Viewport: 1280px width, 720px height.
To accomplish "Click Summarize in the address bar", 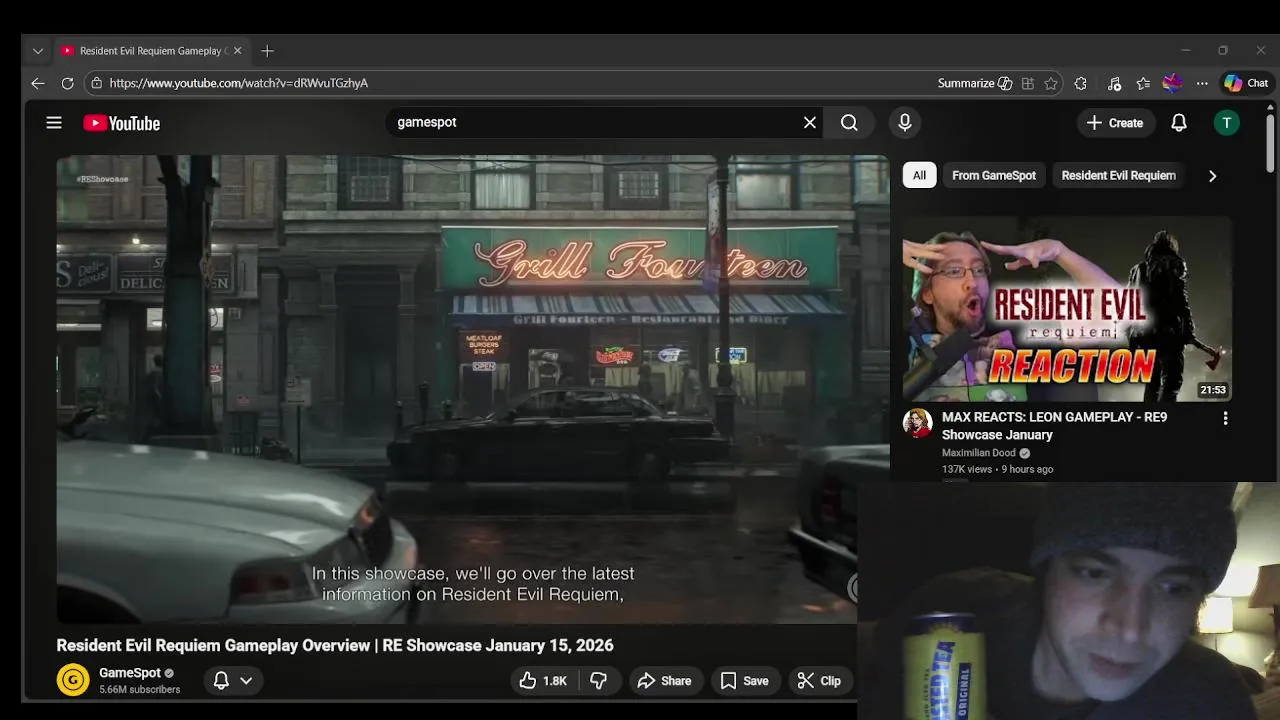I will [974, 83].
